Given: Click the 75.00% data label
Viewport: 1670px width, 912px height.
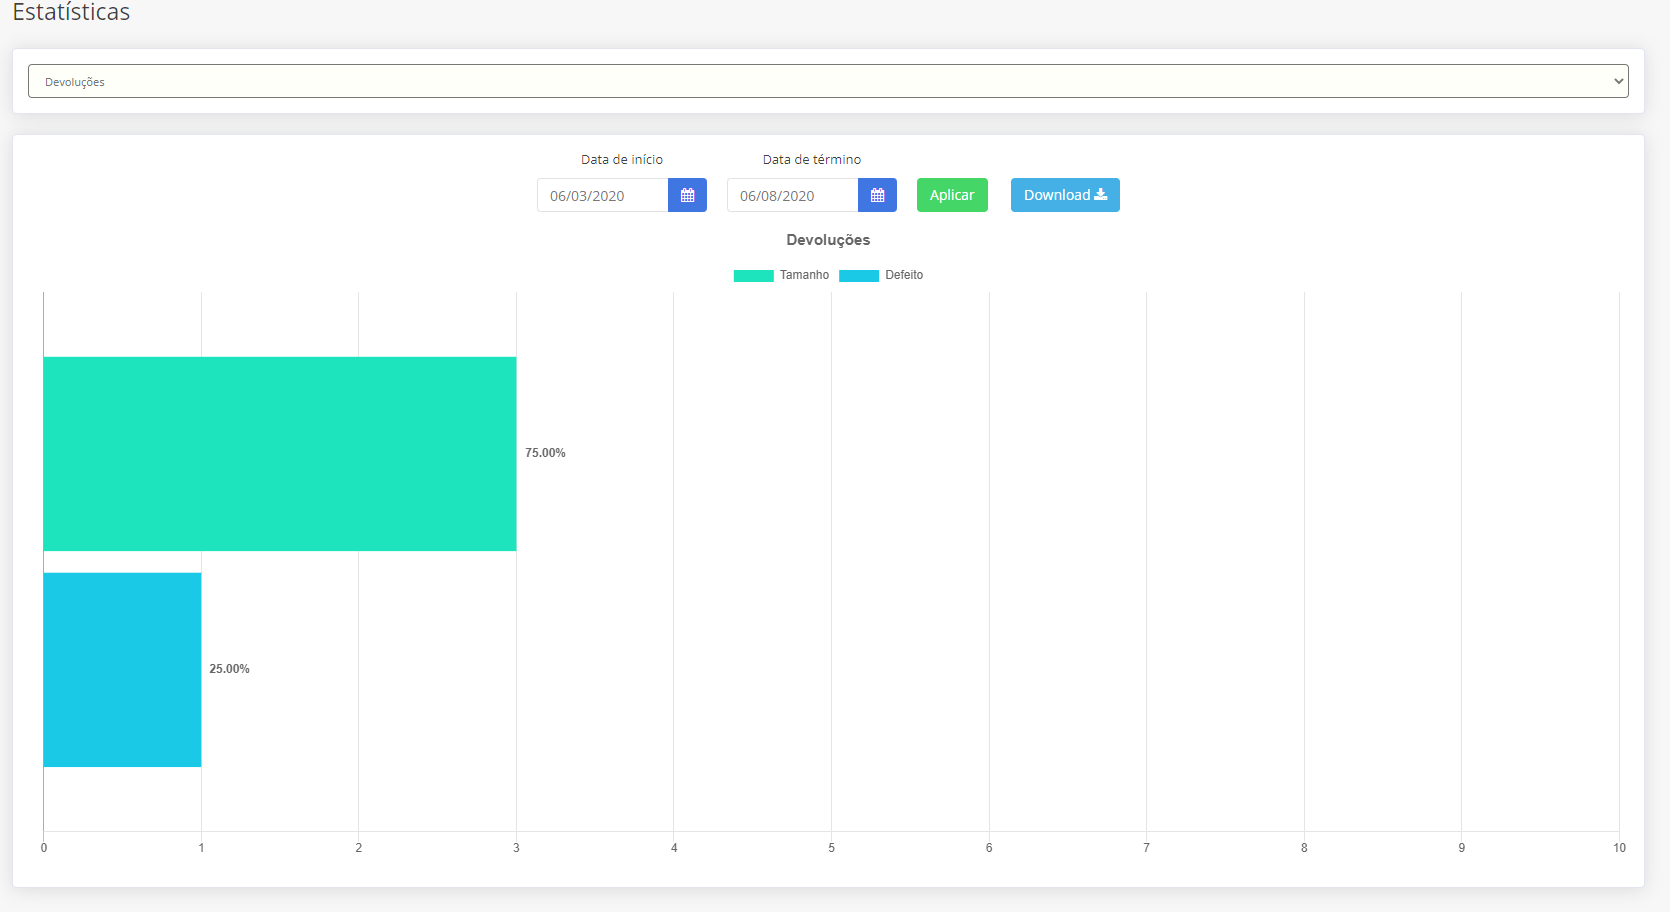Looking at the screenshot, I should click(545, 453).
